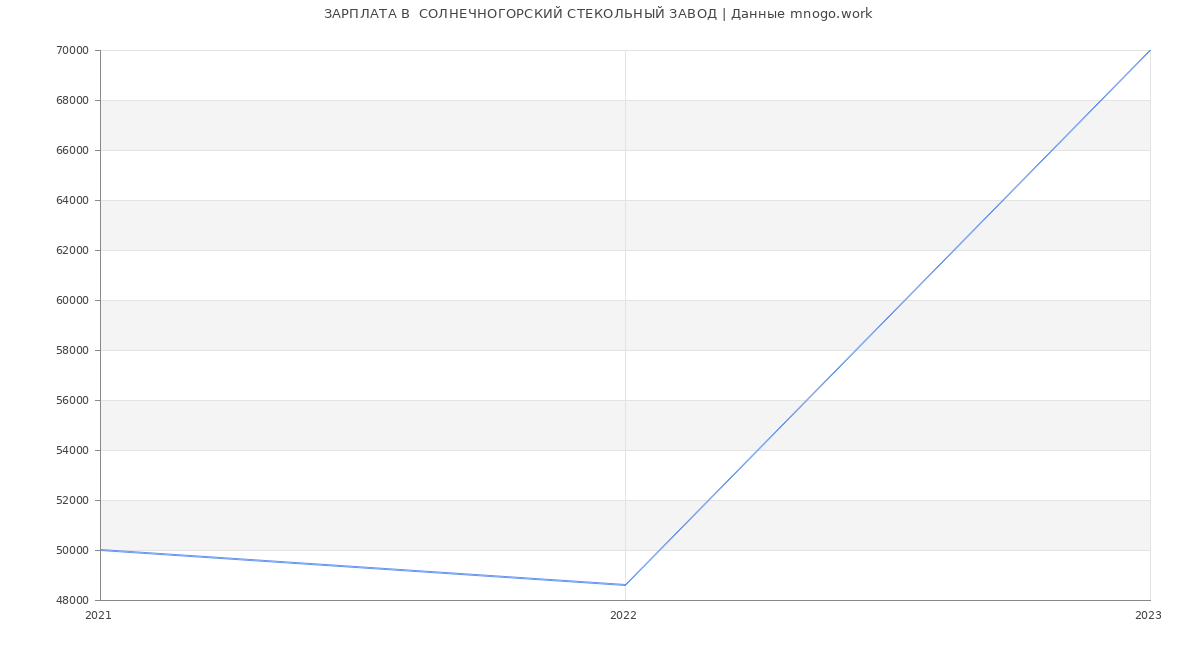Viewport: 1200px width, 650px height.
Task: Click the 64000 y-axis label
Action: point(72,200)
